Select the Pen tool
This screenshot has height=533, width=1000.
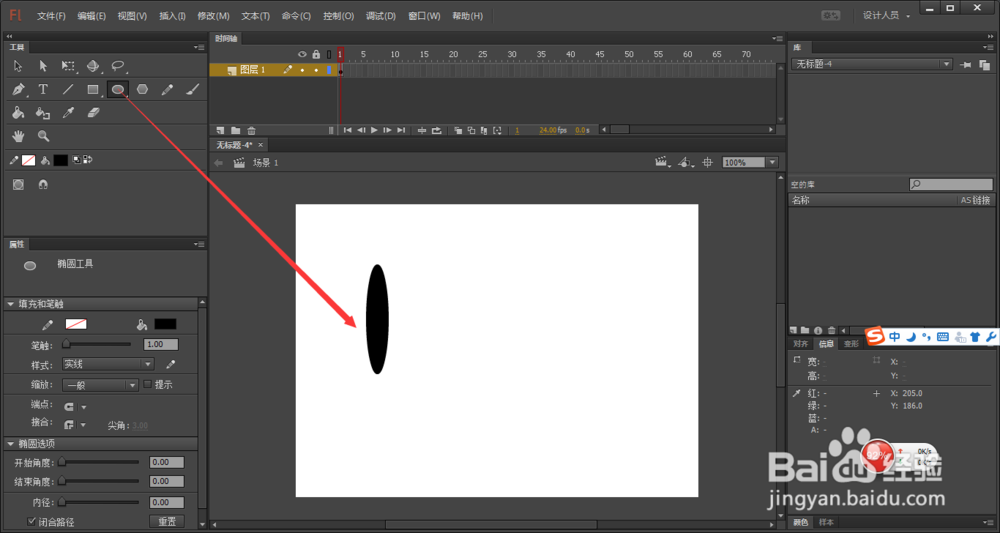(18, 90)
